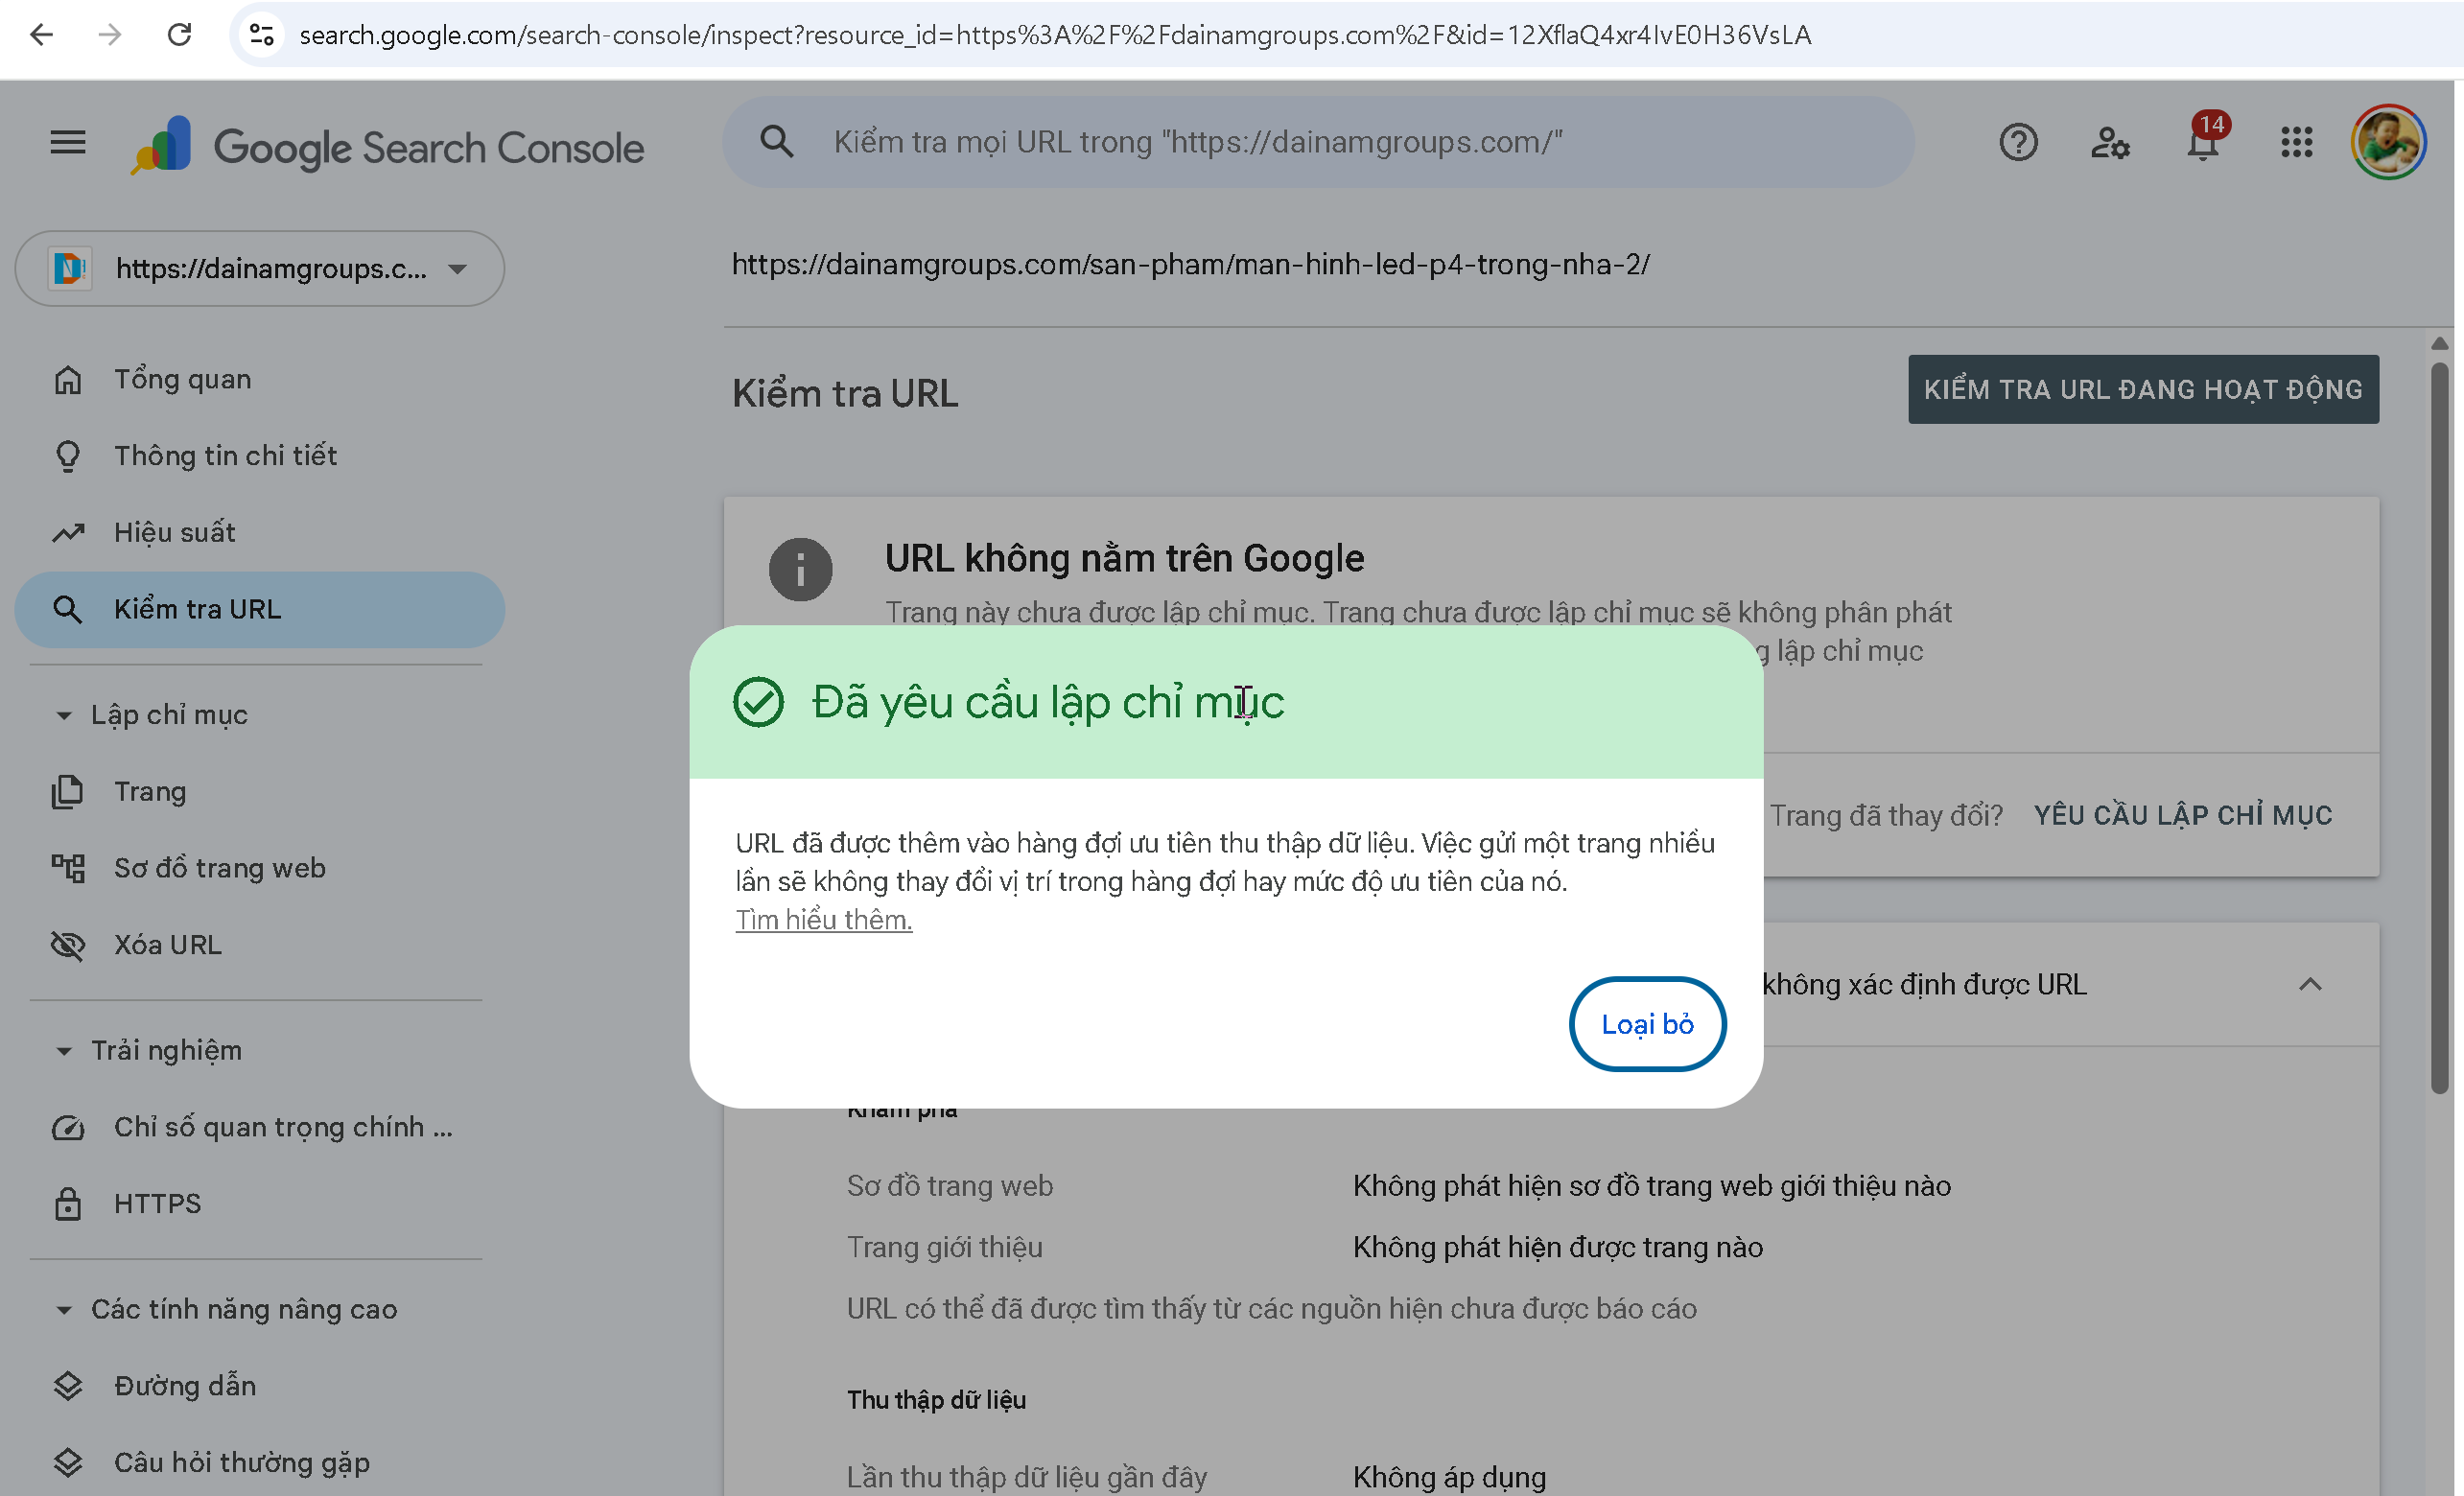Click the gauge icon beside Chỉ số quan trọng
Screen dimensions: 2464x1496
coord(67,1127)
